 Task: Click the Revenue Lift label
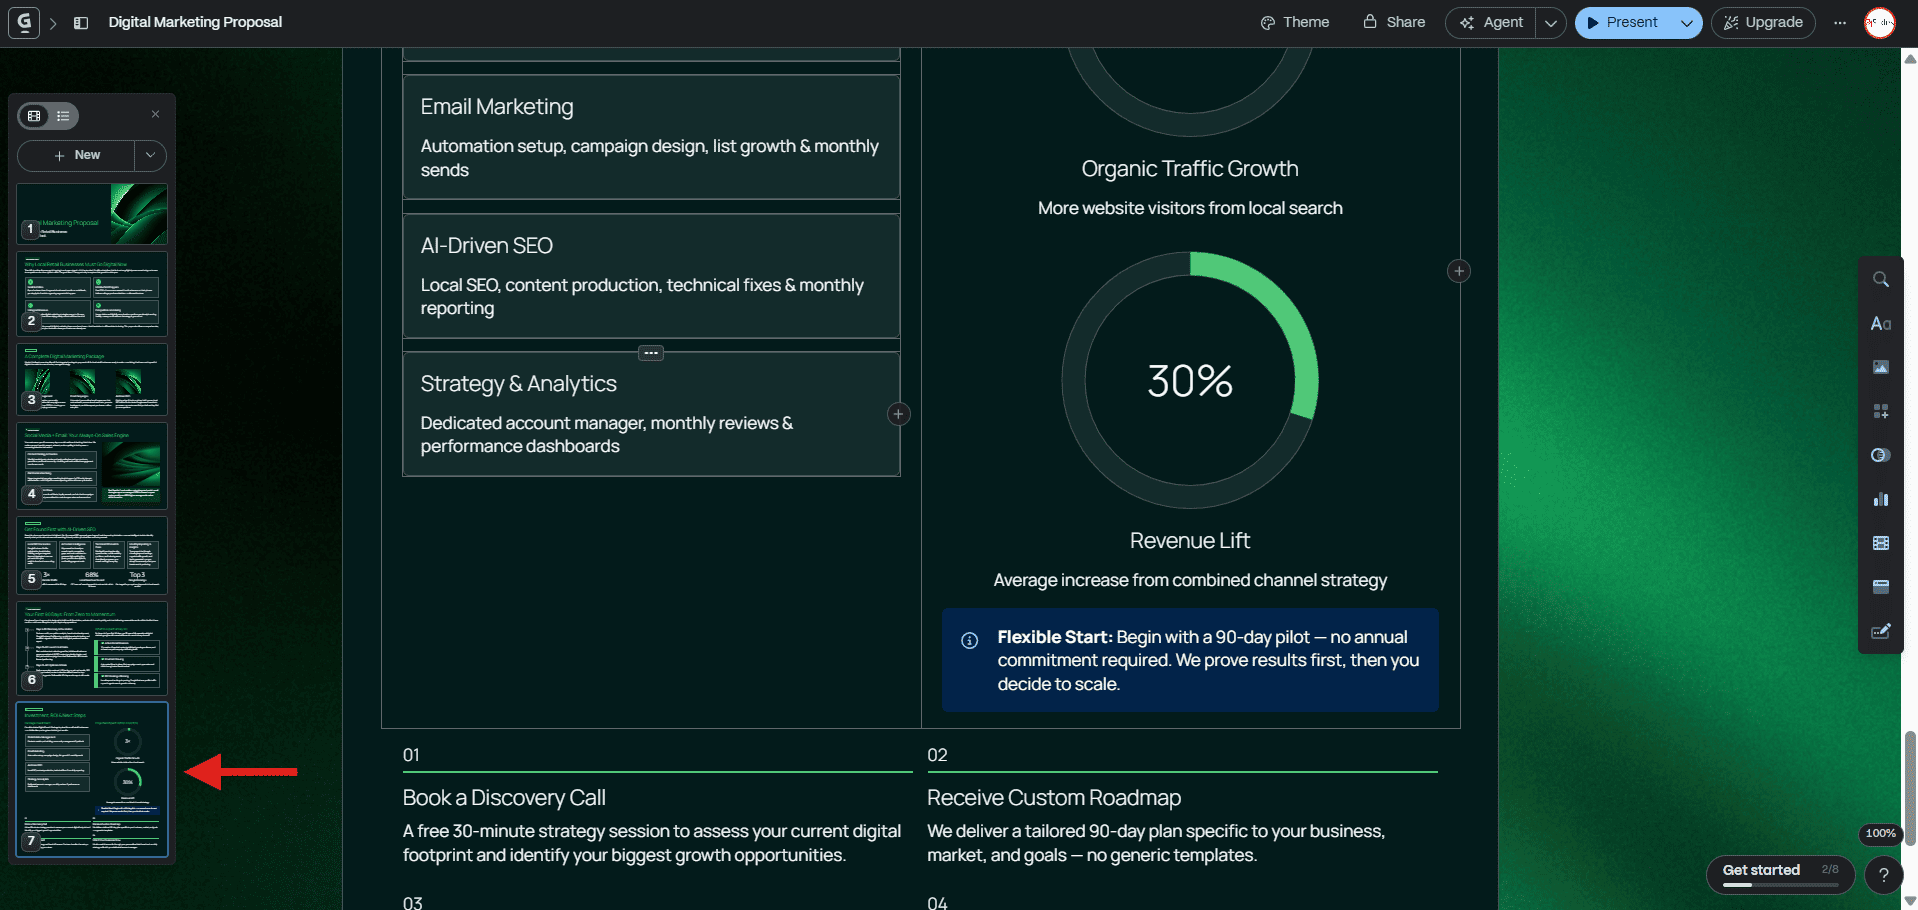click(x=1190, y=541)
